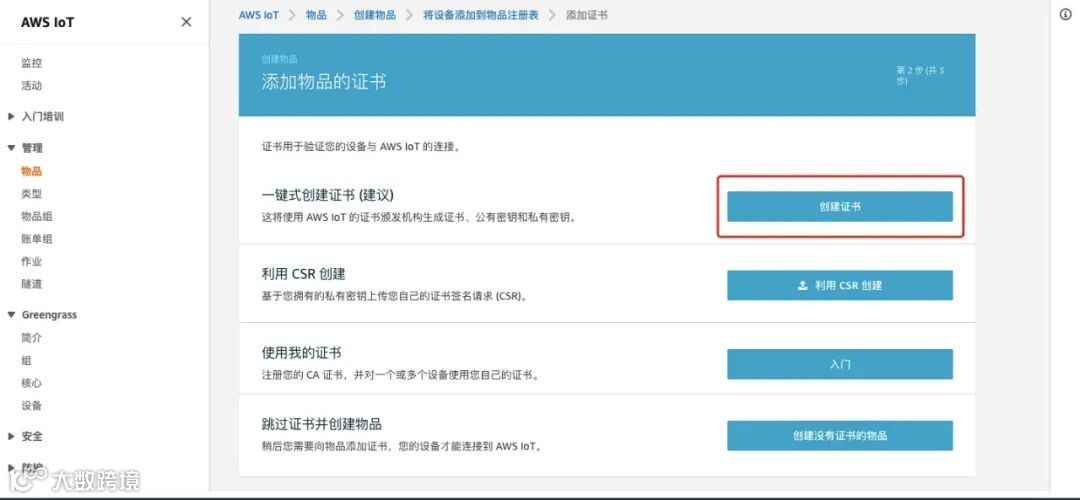Click the AWS IoT sidebar title
Screen dimensions: 1080x500
tap(48, 22)
